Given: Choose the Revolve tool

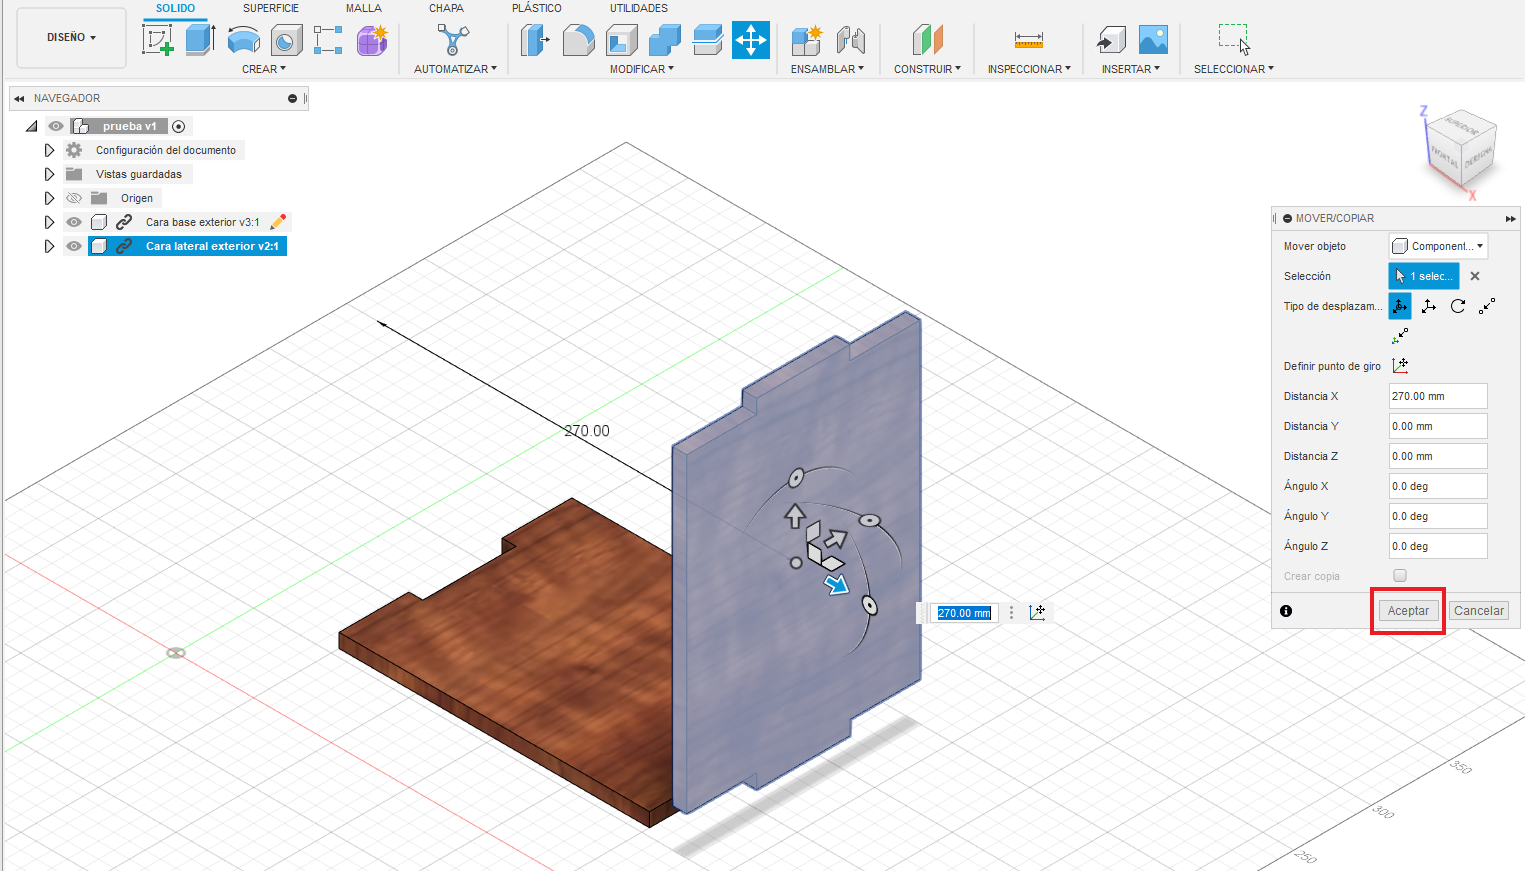Looking at the screenshot, I should pos(244,40).
